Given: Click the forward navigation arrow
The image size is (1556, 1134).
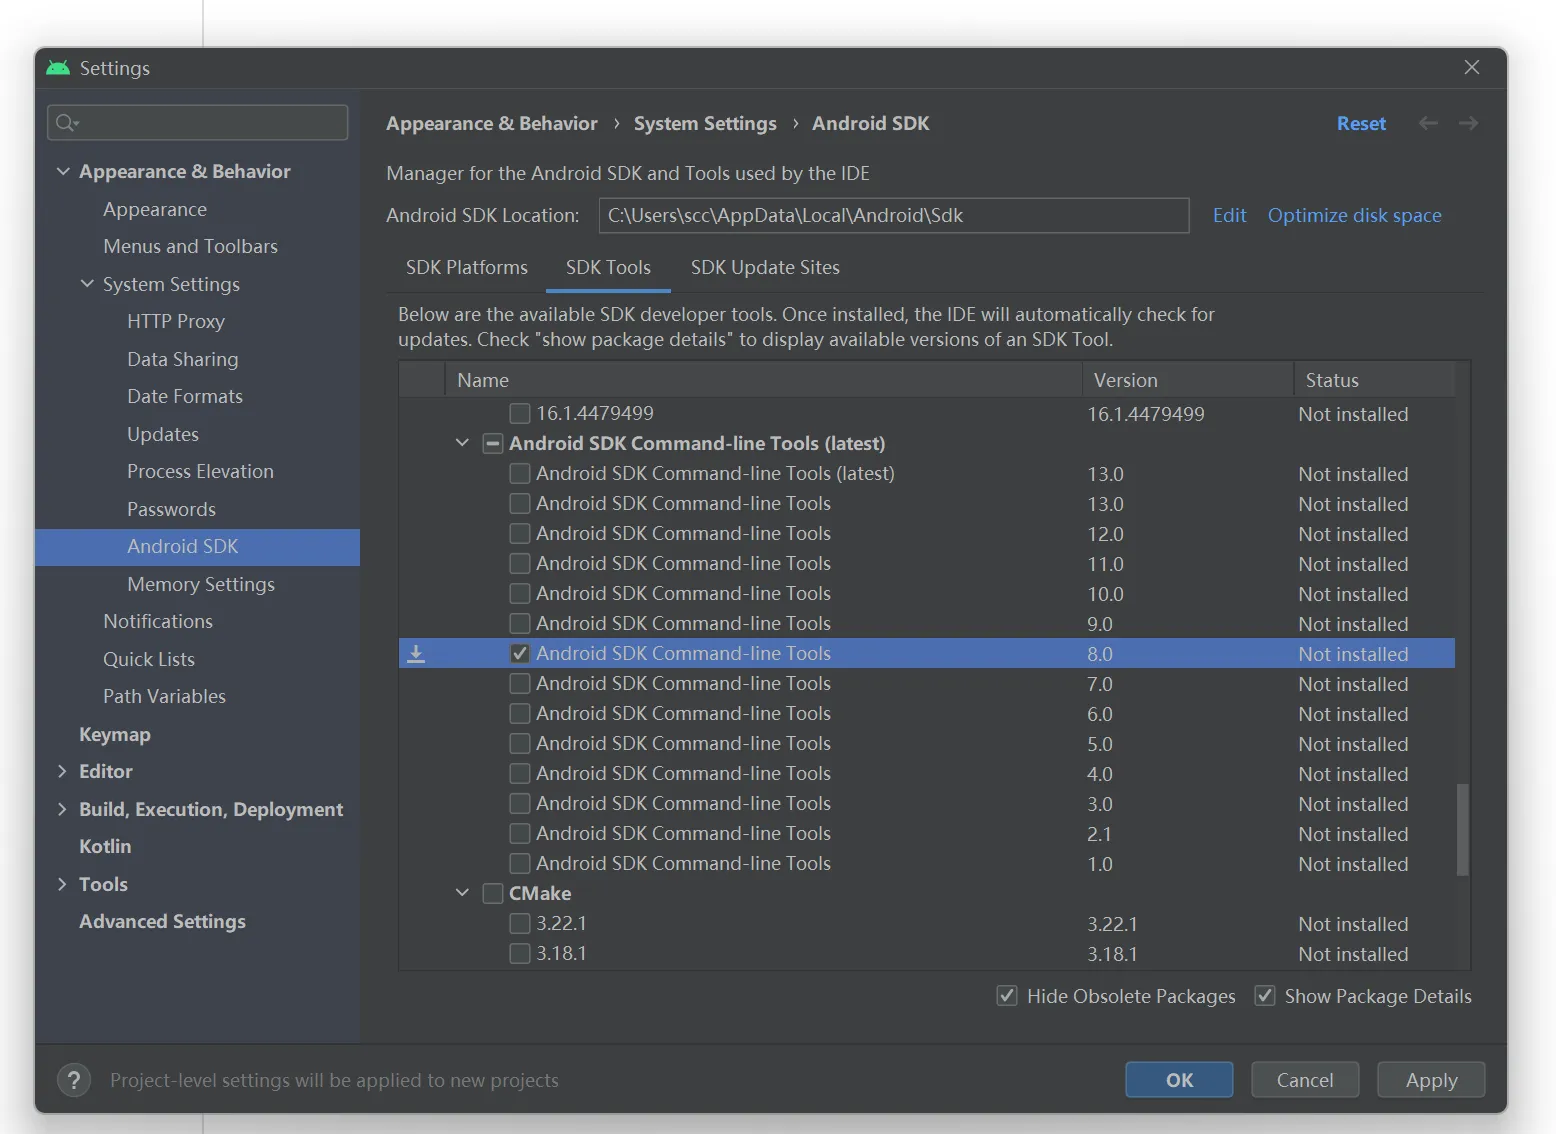Looking at the screenshot, I should click(1468, 123).
